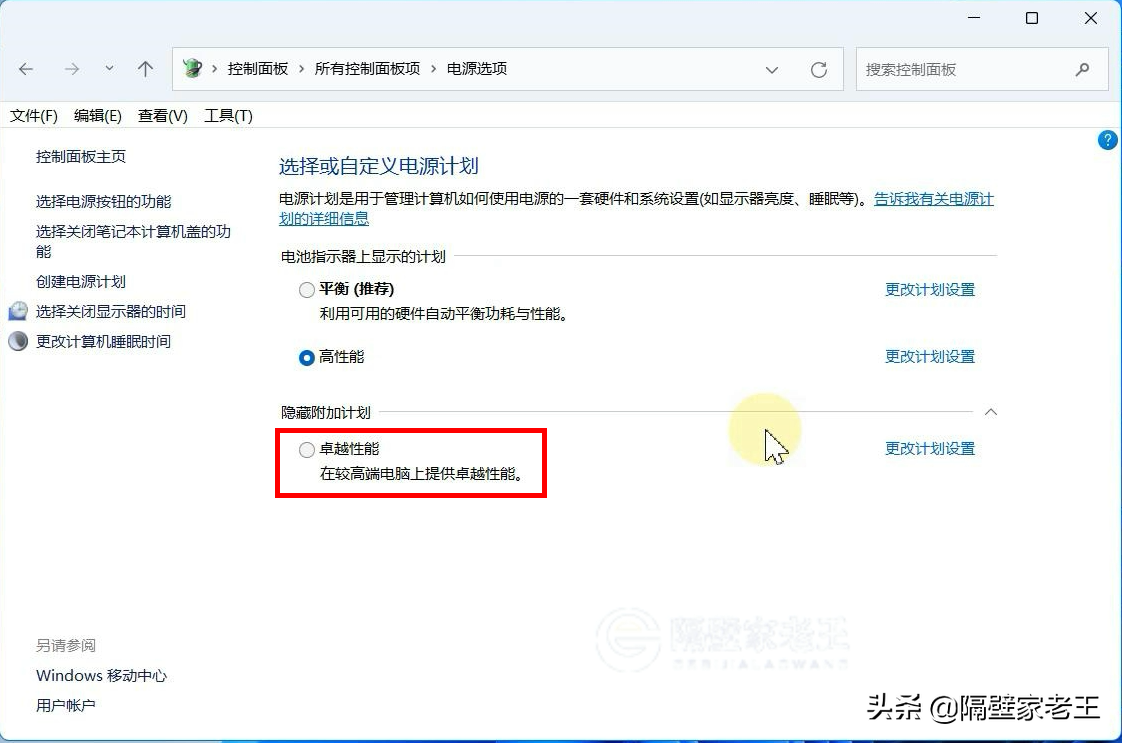Open the navigation history dropdown chevron

[x=108, y=69]
